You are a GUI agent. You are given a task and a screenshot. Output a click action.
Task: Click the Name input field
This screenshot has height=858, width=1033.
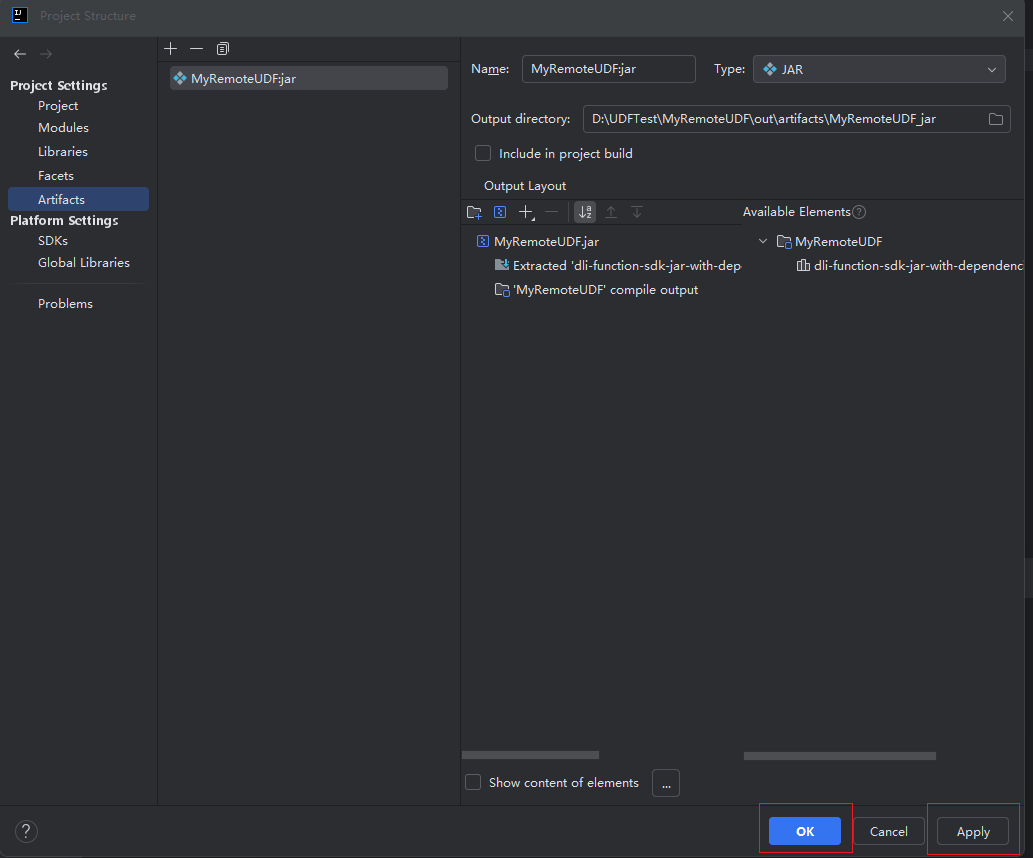click(x=608, y=69)
